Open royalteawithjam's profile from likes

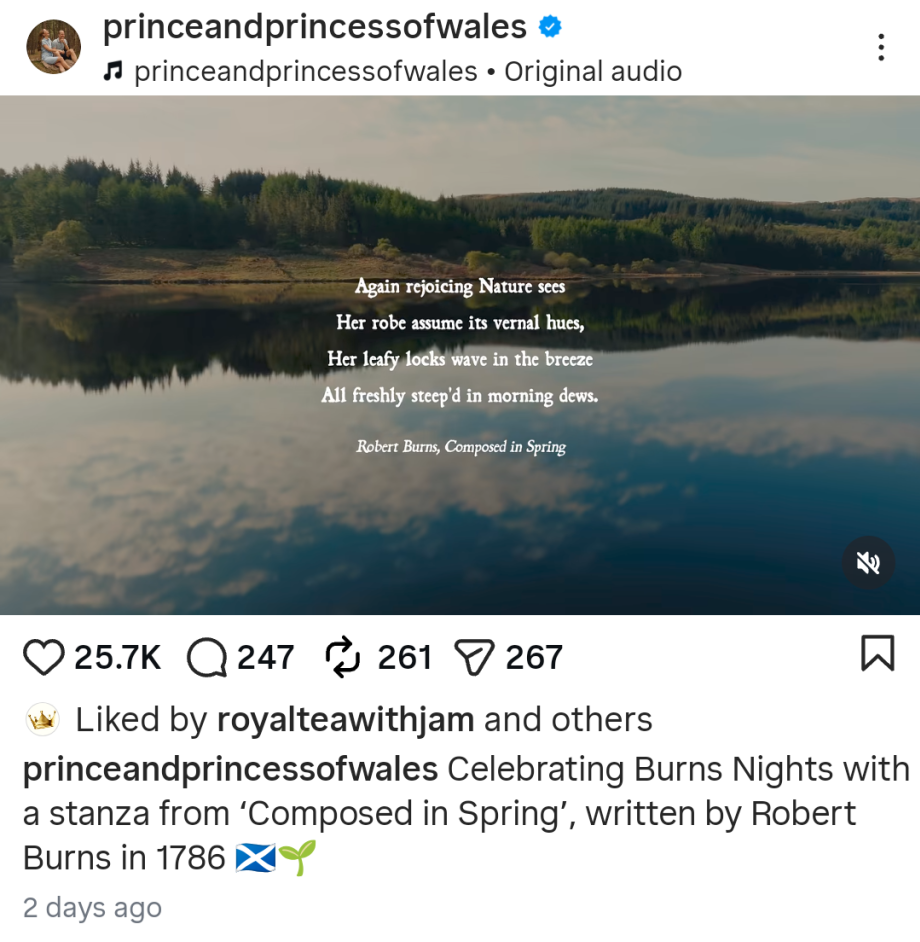345,719
